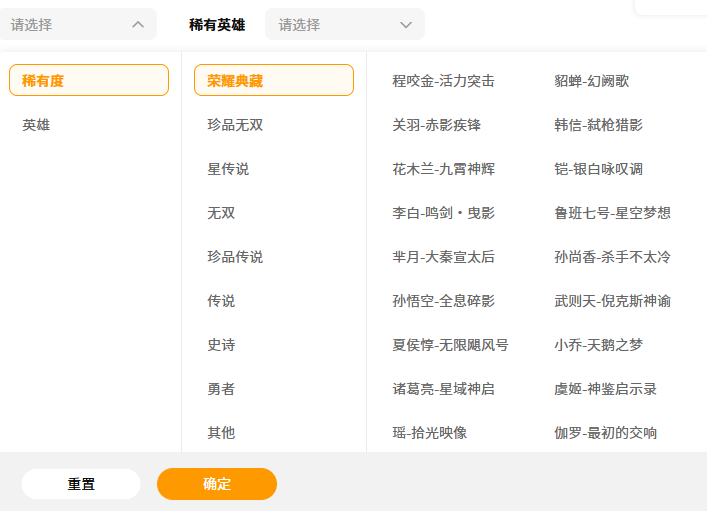The width and height of the screenshot is (707, 511).
Task: Select the 英雄 category
Action: [37, 125]
